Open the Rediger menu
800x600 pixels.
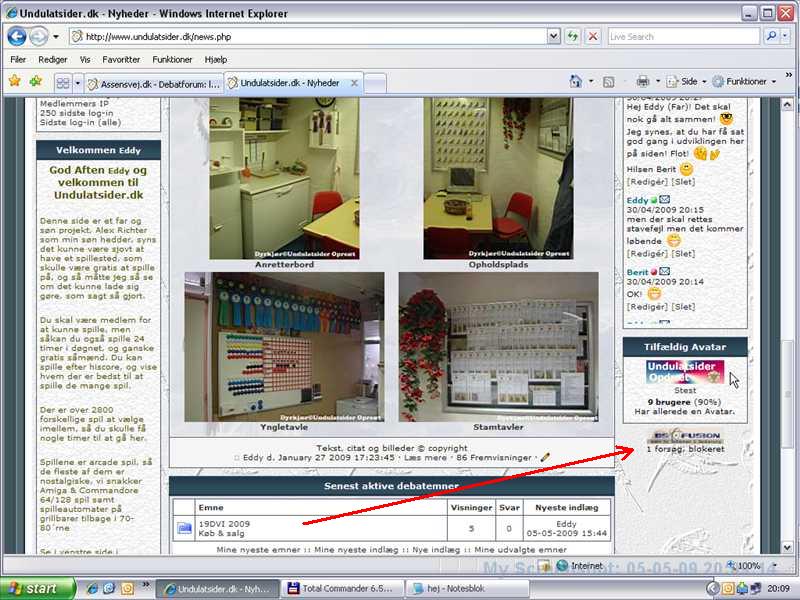pos(53,60)
